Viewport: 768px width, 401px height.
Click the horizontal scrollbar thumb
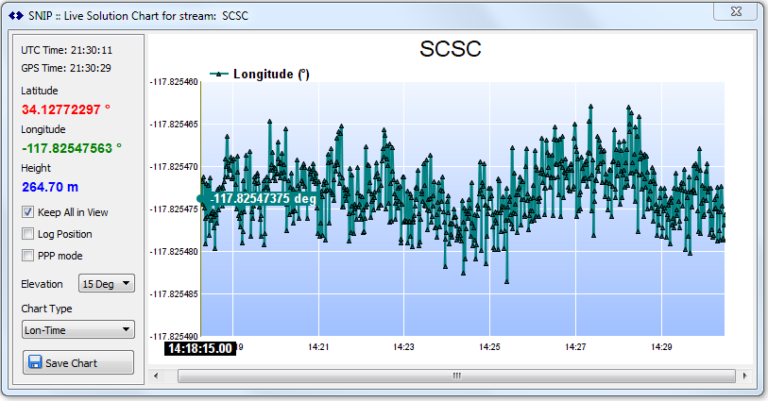tap(455, 376)
